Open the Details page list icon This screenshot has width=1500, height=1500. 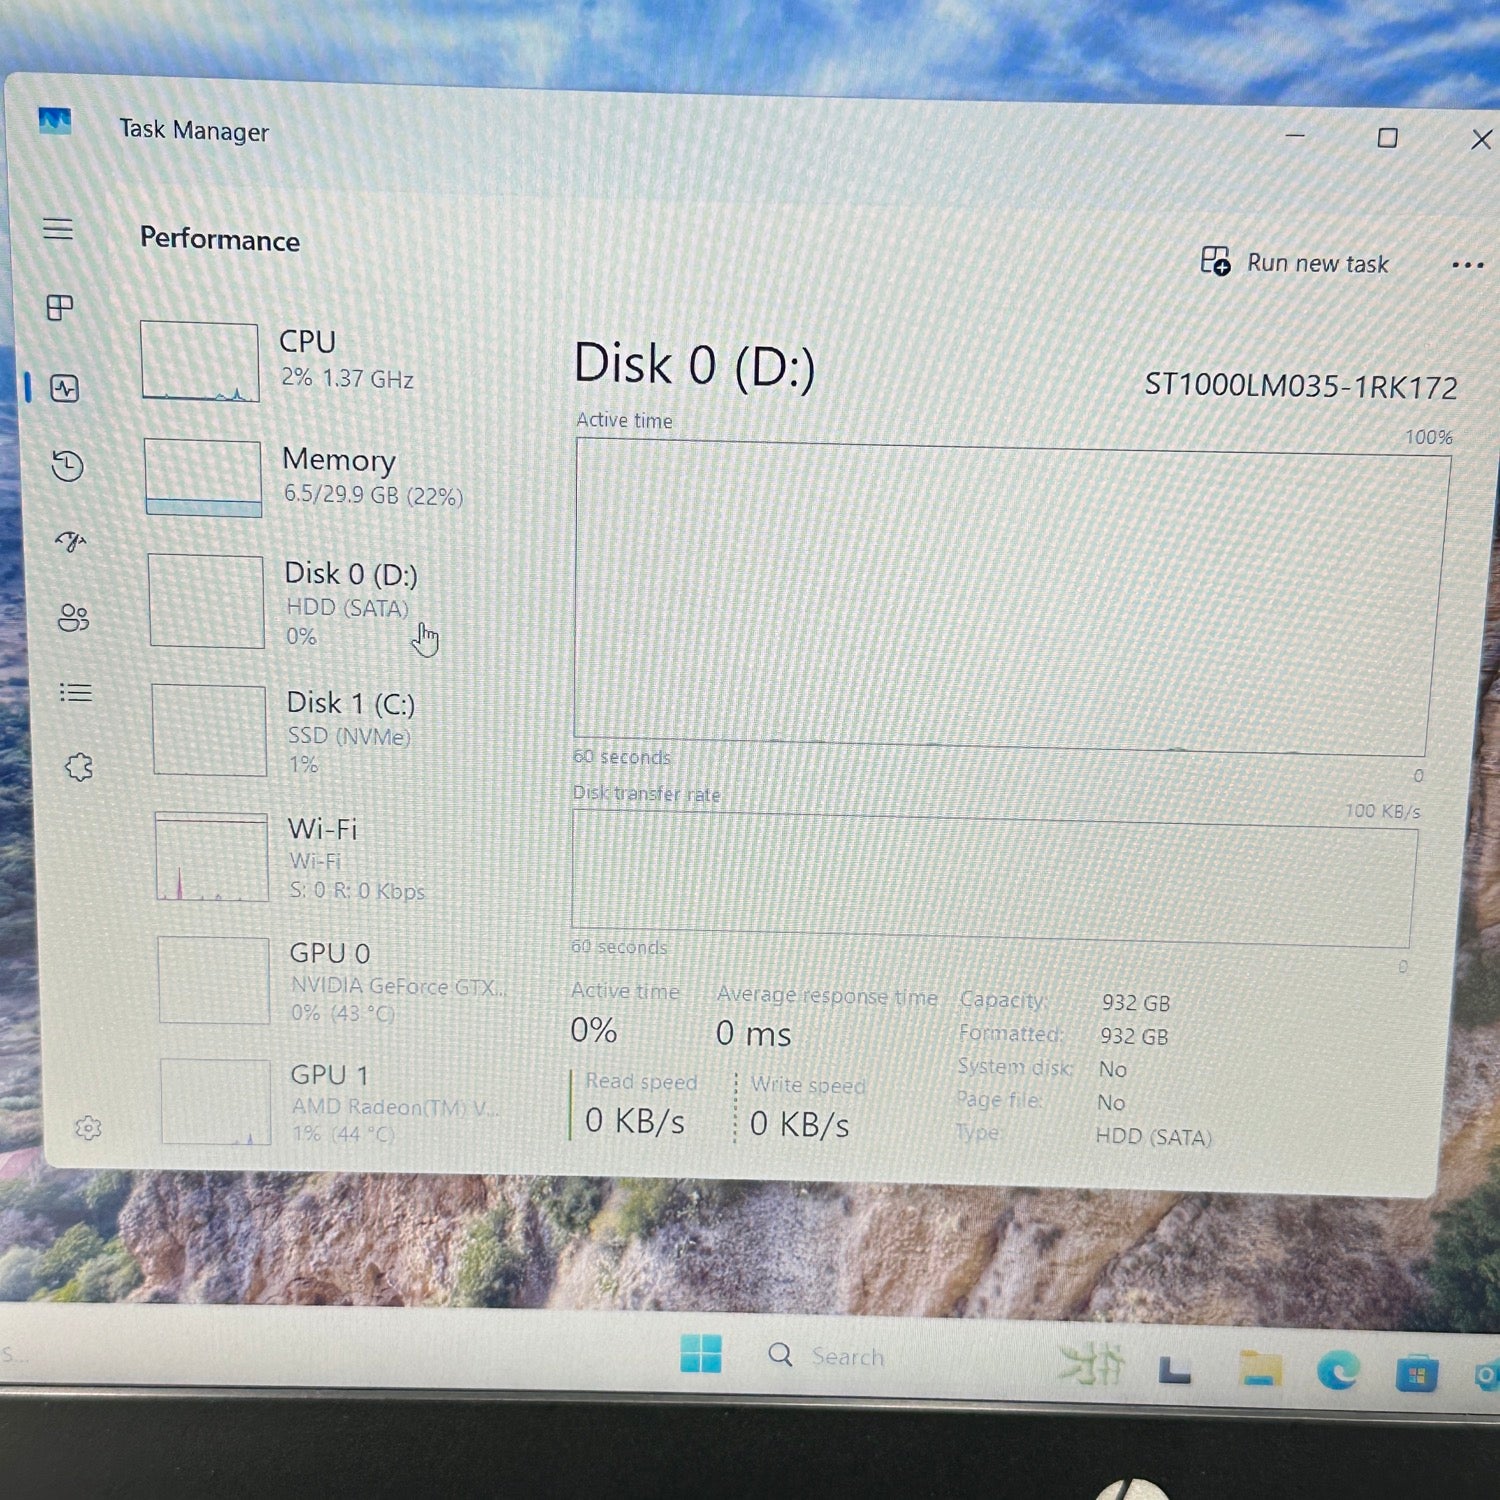tap(76, 693)
